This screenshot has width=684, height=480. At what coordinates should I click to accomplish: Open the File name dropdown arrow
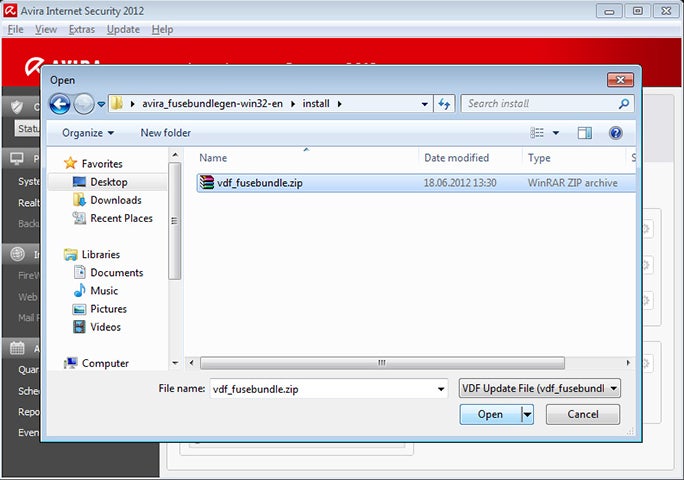click(441, 389)
